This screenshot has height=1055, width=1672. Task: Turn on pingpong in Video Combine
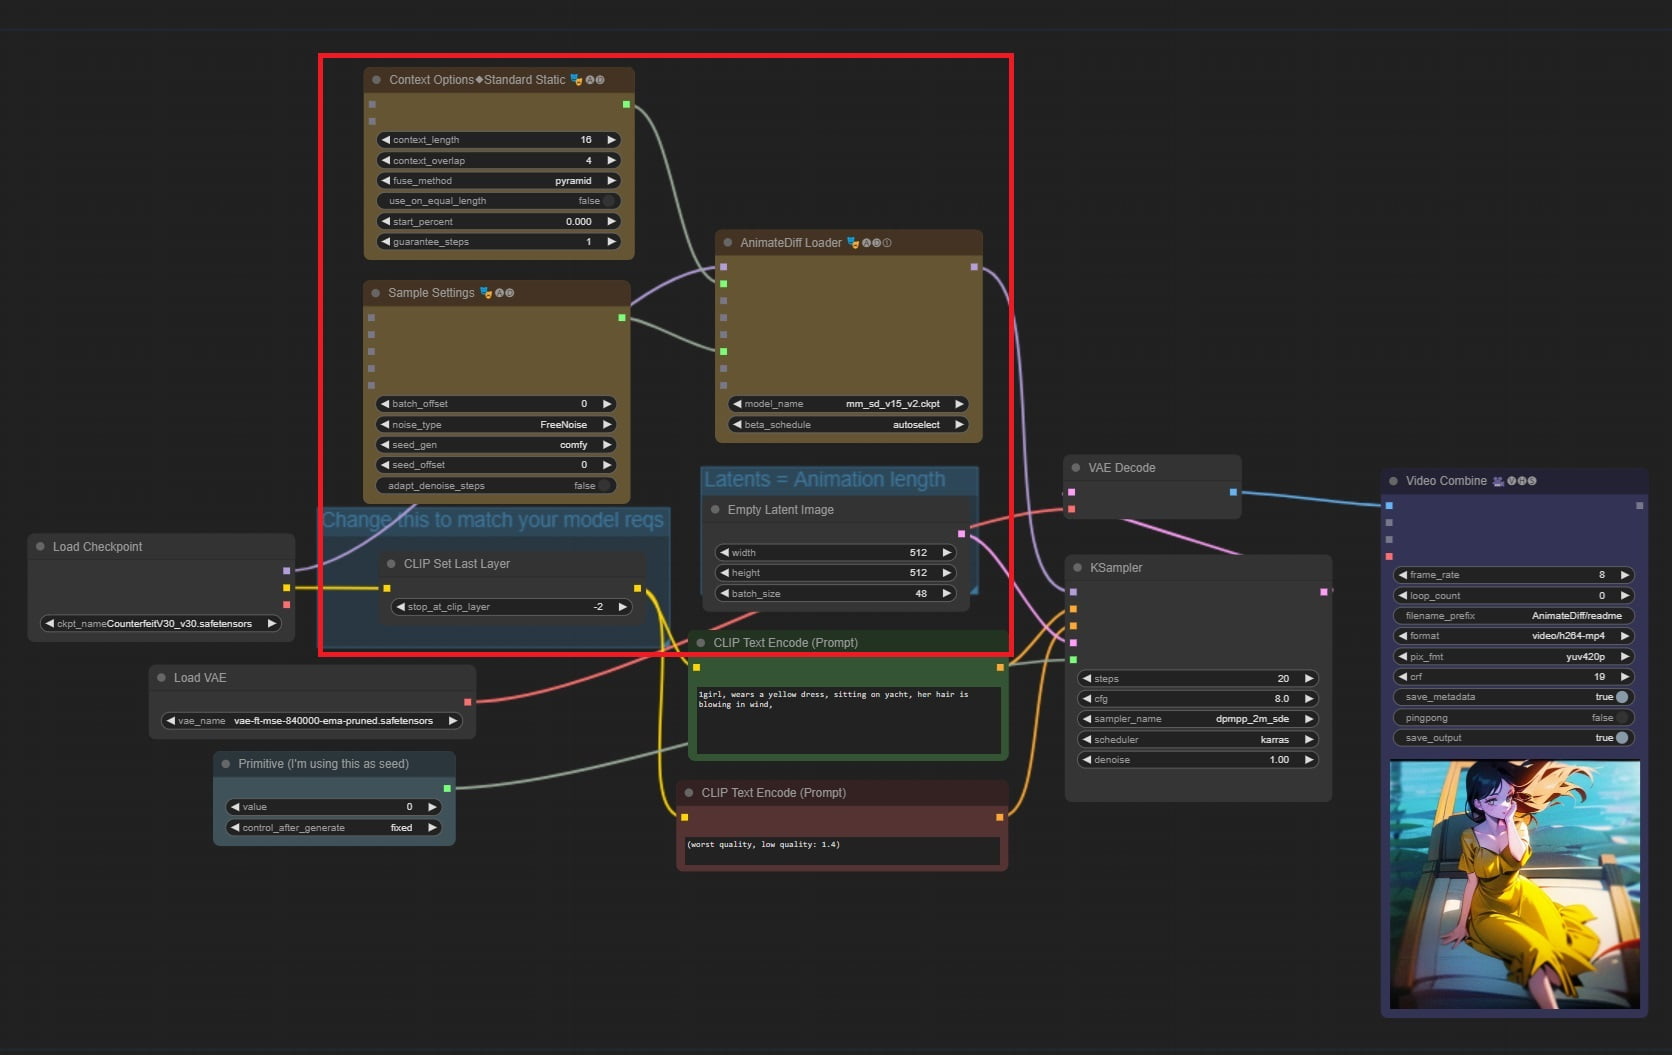[1622, 718]
